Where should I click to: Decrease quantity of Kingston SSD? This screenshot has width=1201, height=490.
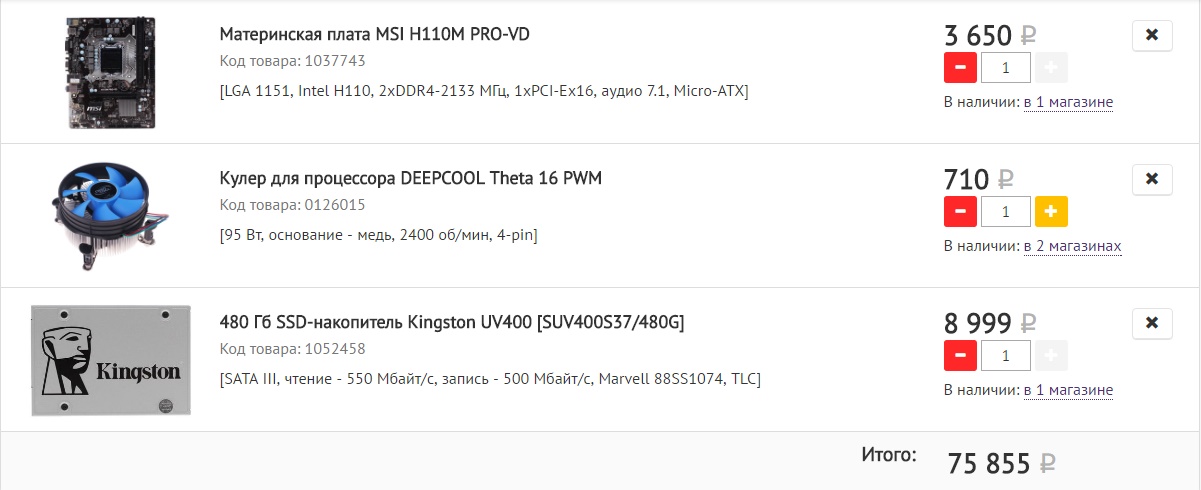[x=960, y=356]
